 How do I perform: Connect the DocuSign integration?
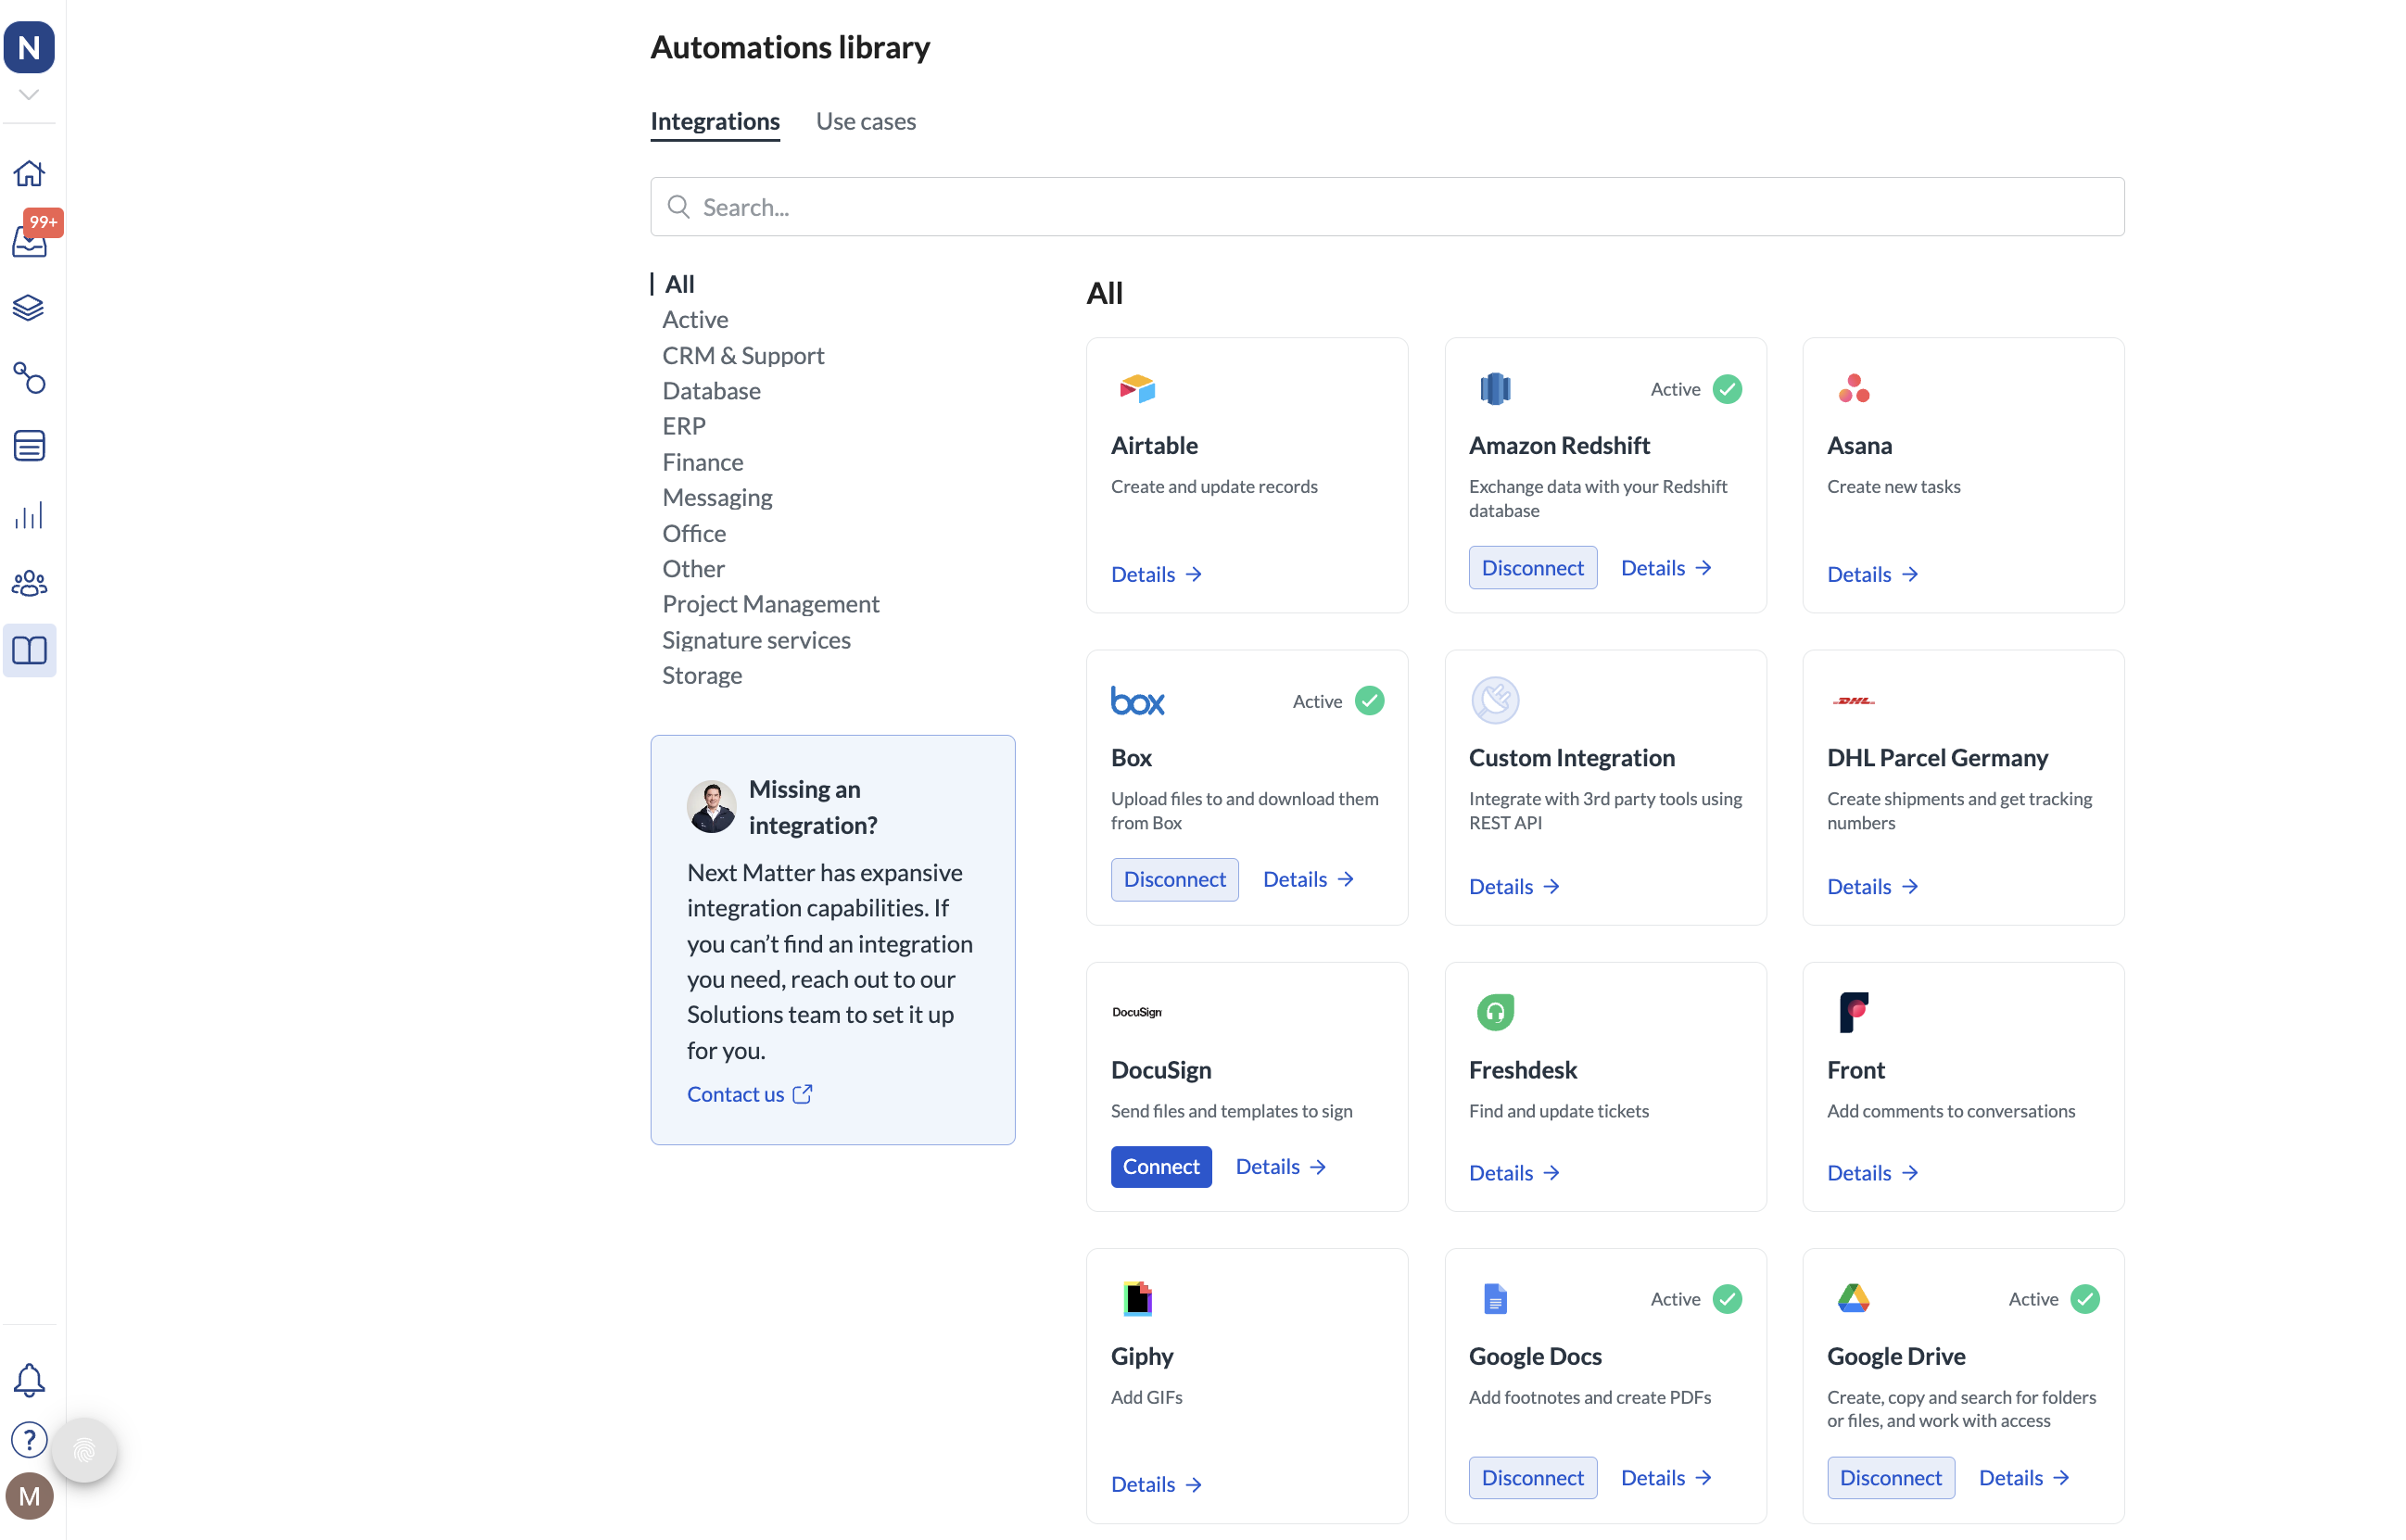[x=1160, y=1166]
